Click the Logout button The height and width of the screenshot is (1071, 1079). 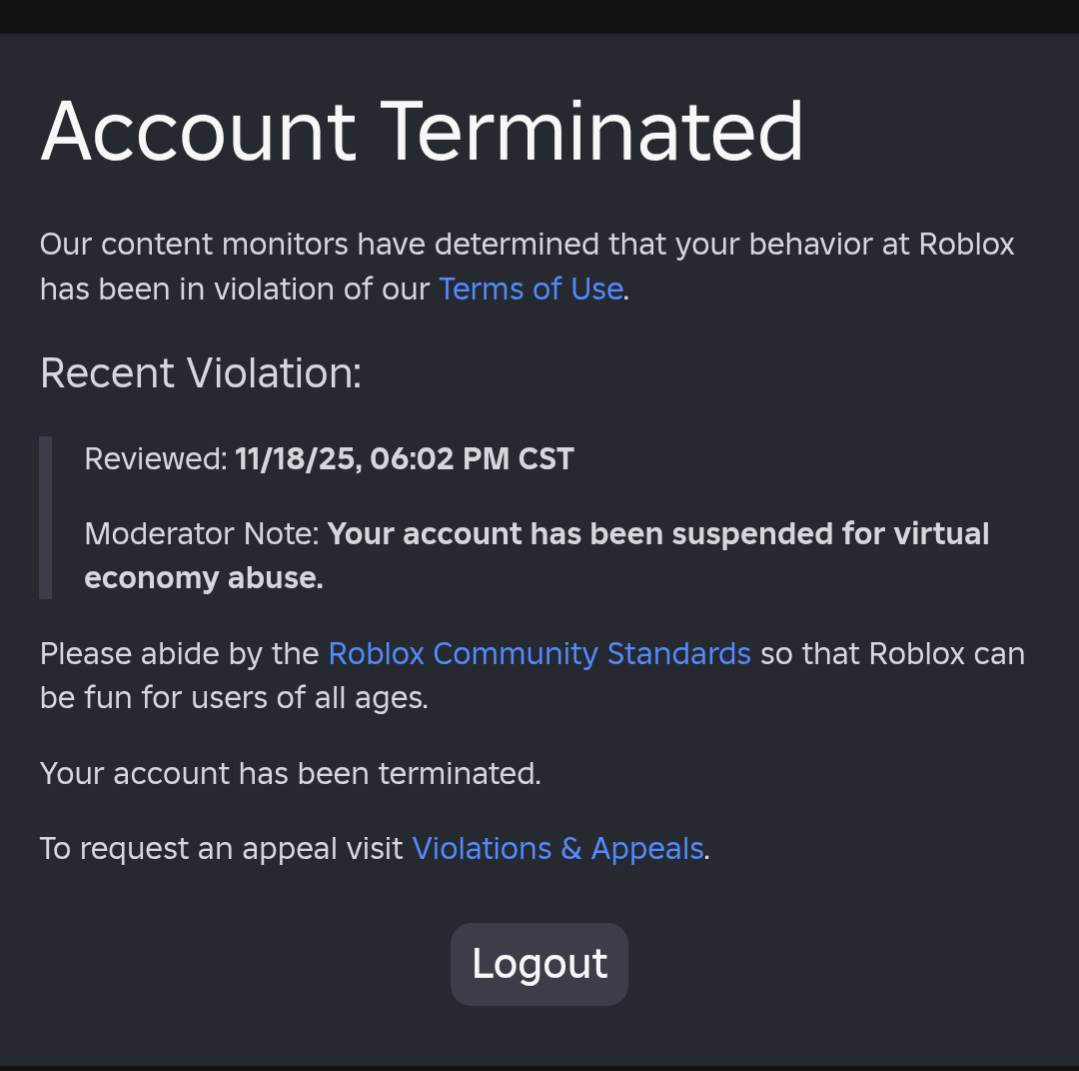(x=539, y=964)
